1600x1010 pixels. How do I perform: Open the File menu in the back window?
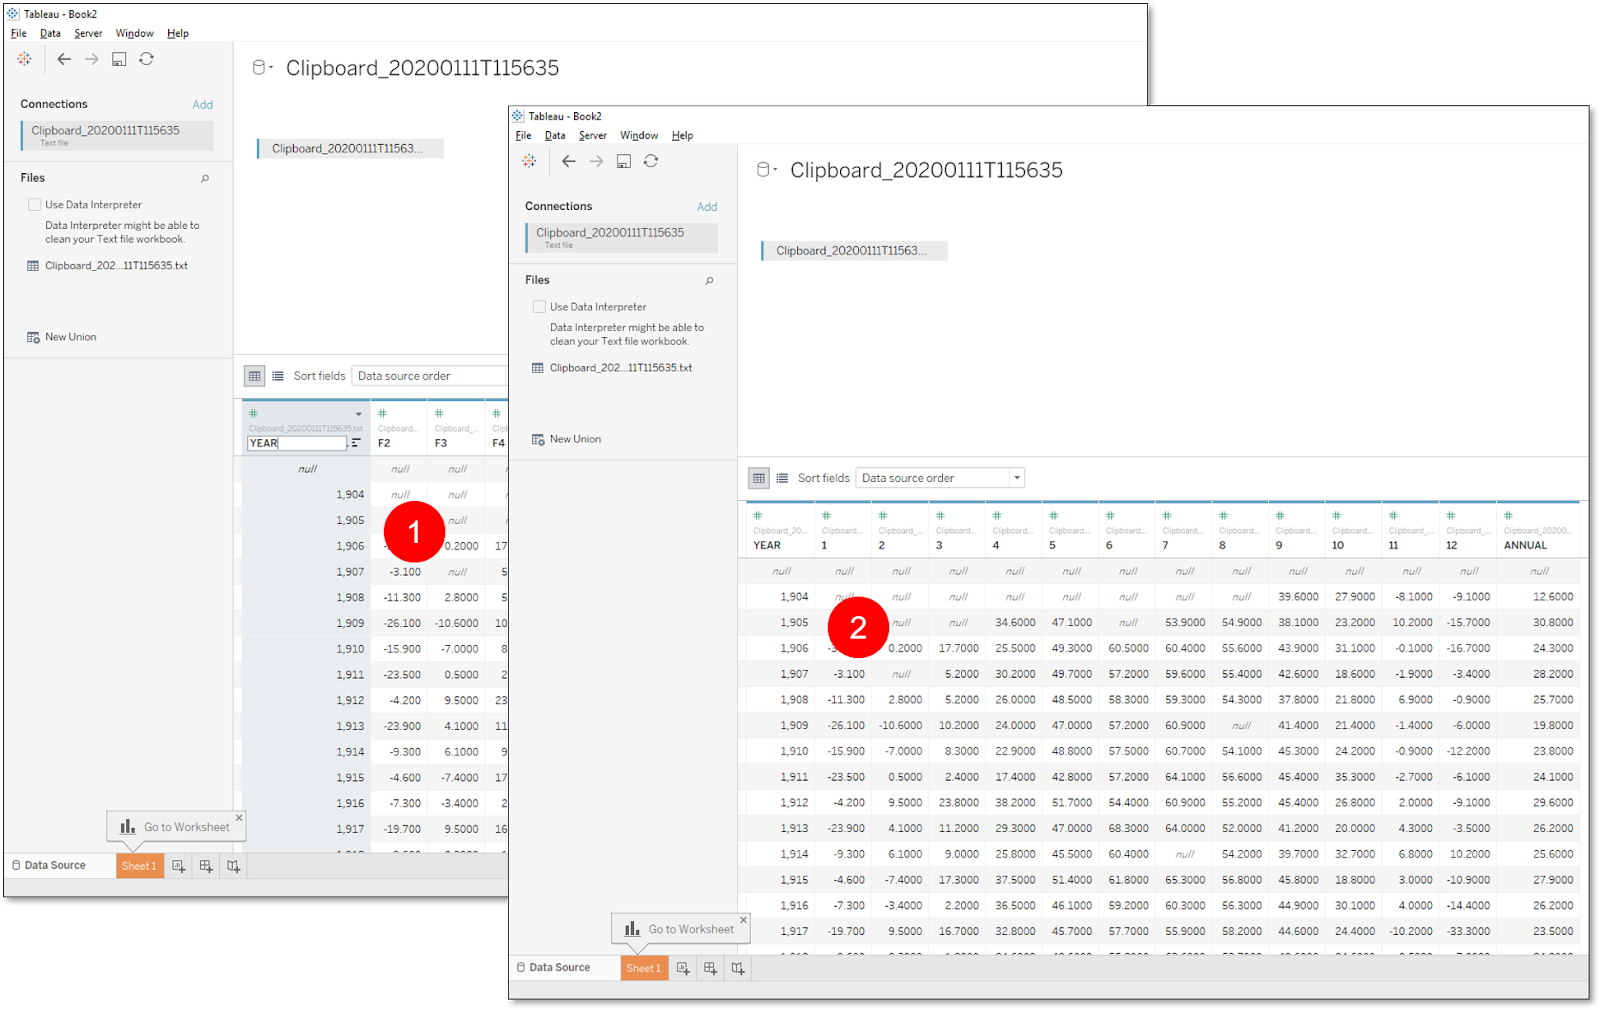point(19,34)
